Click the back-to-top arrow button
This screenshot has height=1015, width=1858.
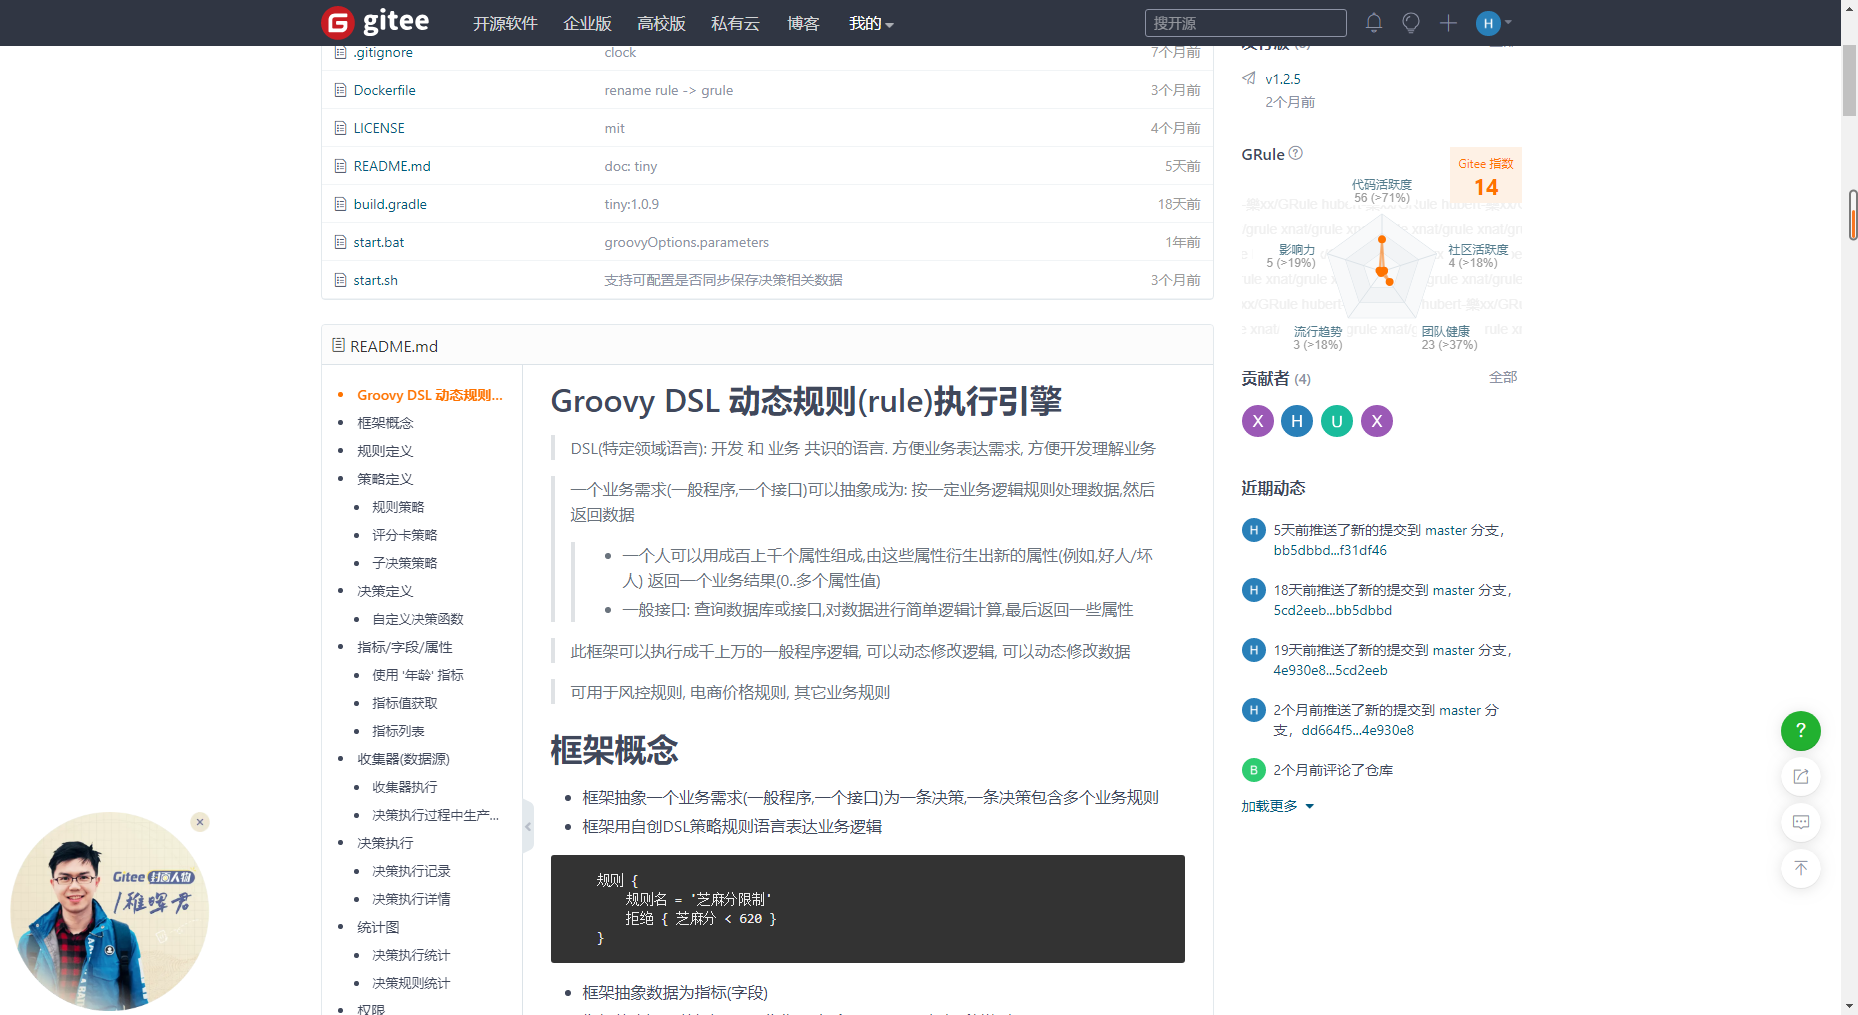pos(1800,868)
